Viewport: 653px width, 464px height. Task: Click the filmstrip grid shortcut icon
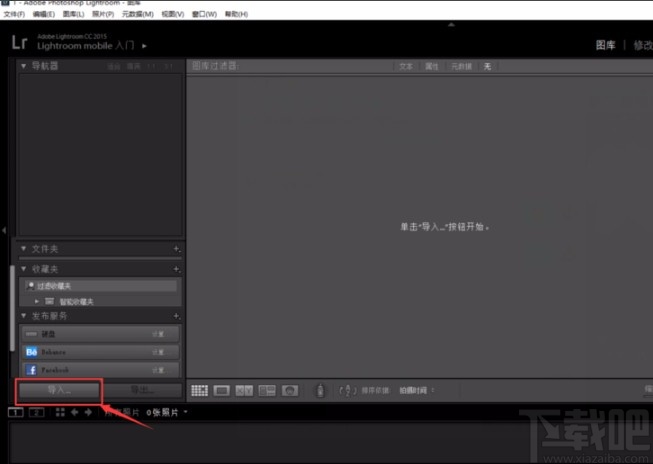60,412
